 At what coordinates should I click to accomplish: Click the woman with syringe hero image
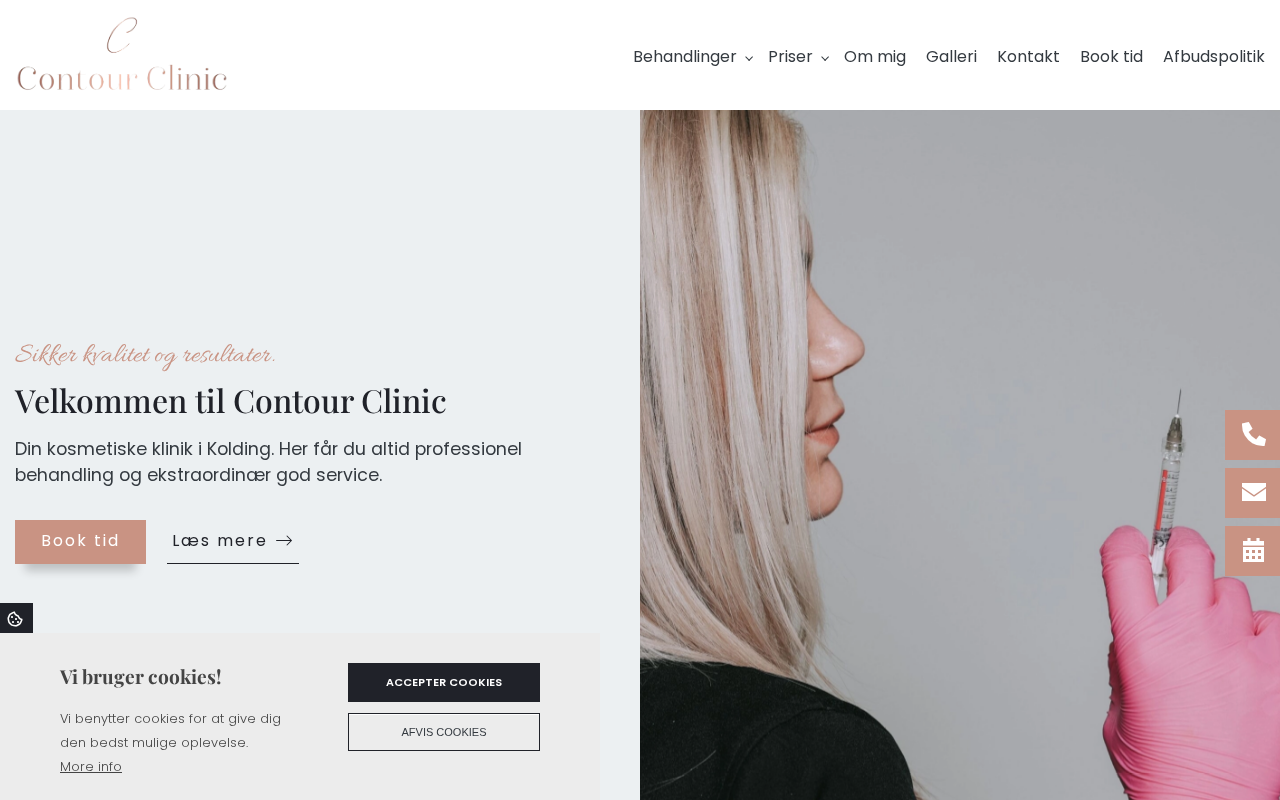[x=960, y=455]
